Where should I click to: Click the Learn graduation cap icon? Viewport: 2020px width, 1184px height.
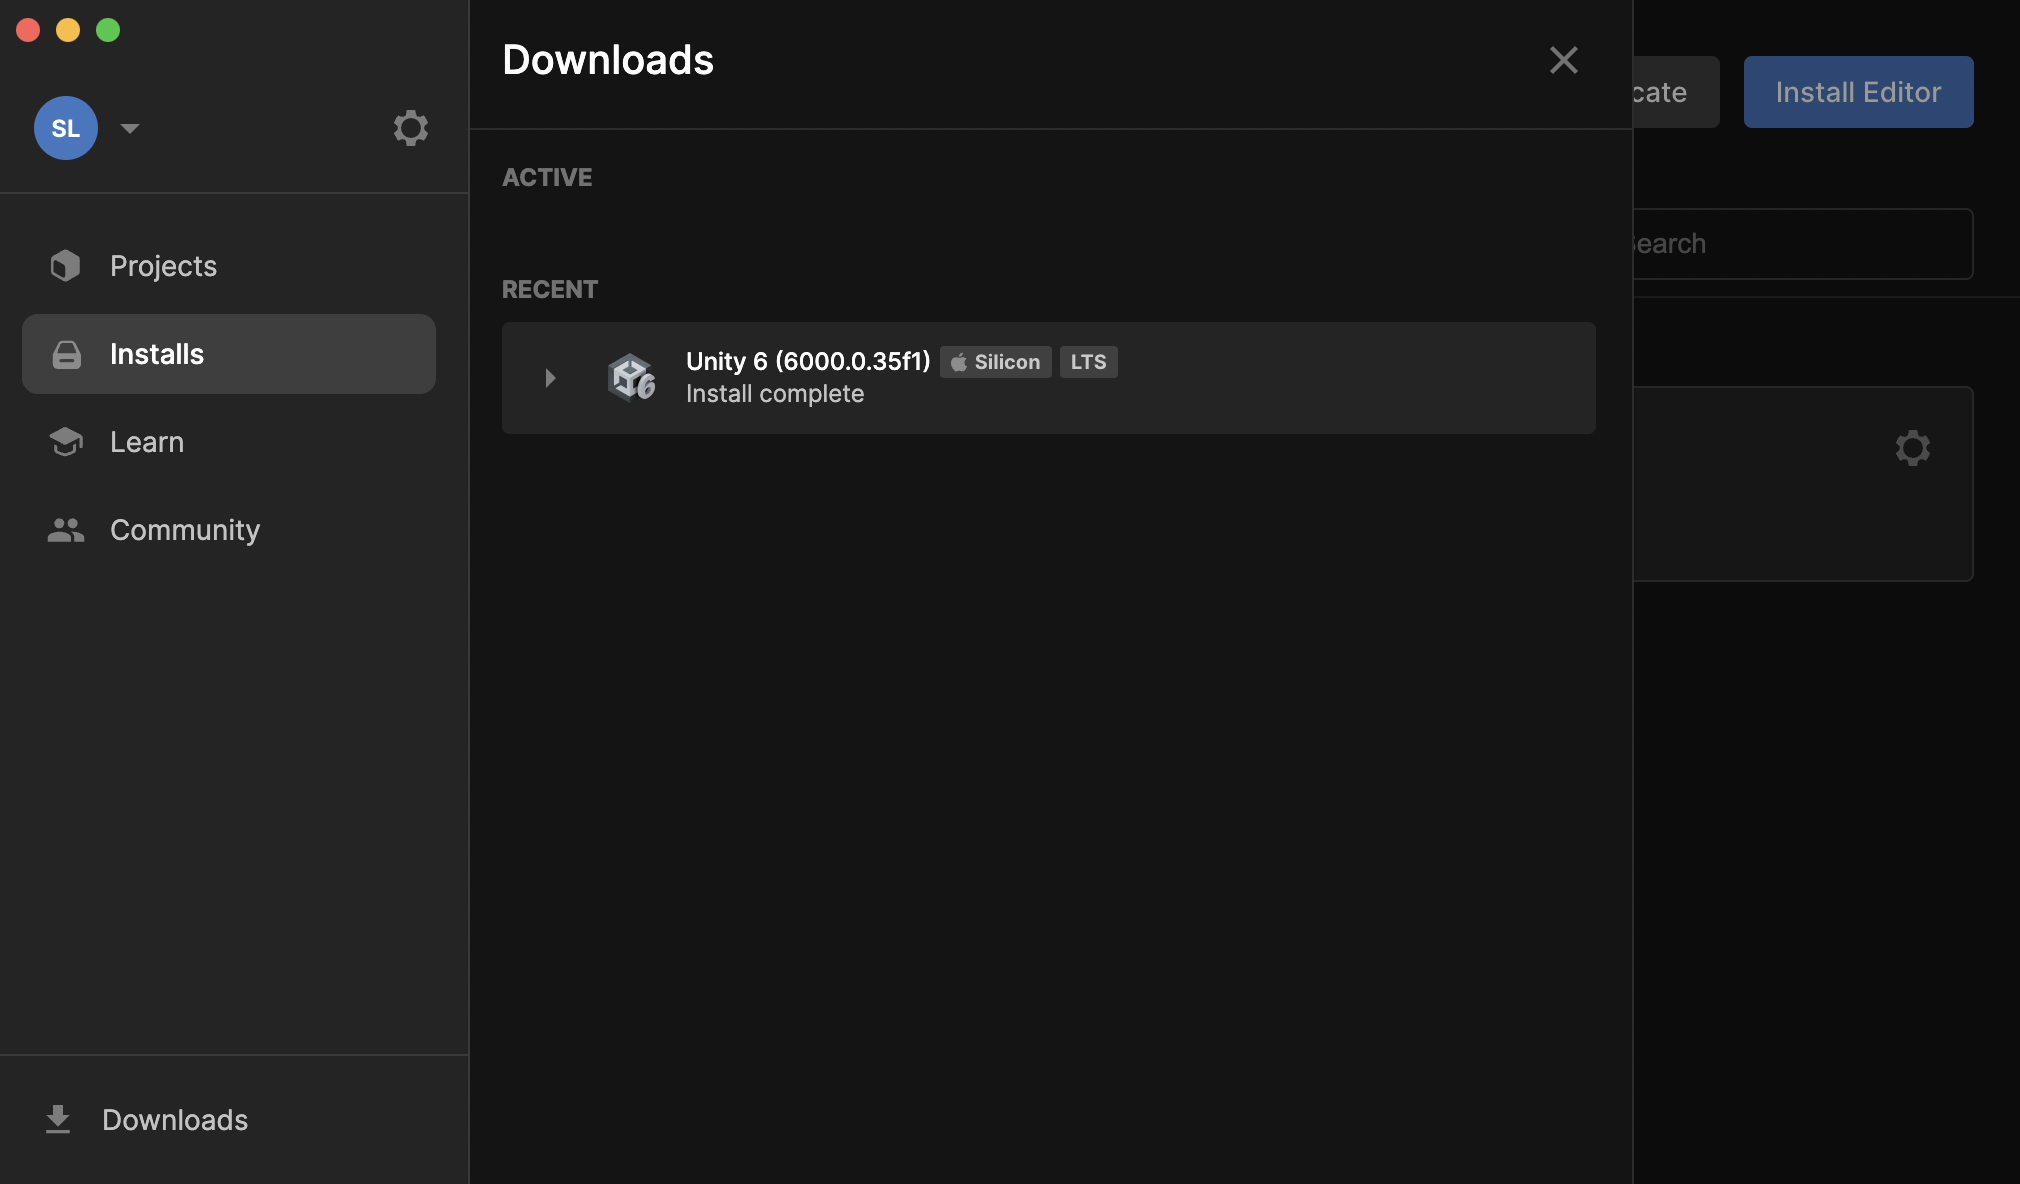pyautogui.click(x=66, y=442)
